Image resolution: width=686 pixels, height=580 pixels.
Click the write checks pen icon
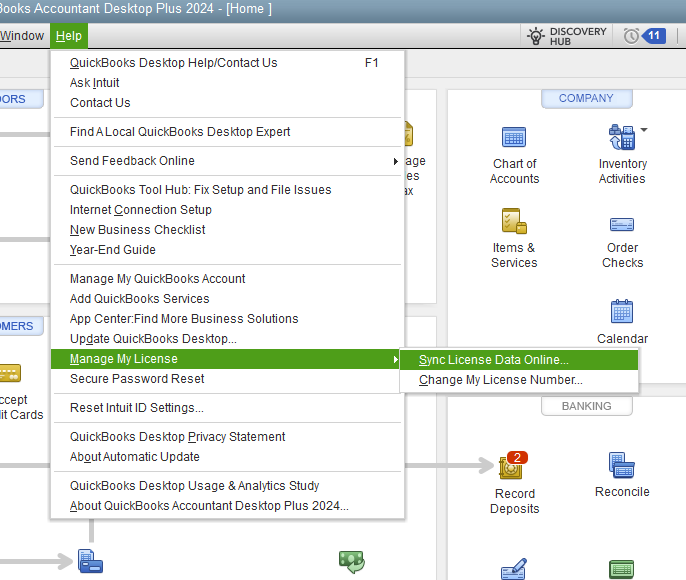point(514,569)
